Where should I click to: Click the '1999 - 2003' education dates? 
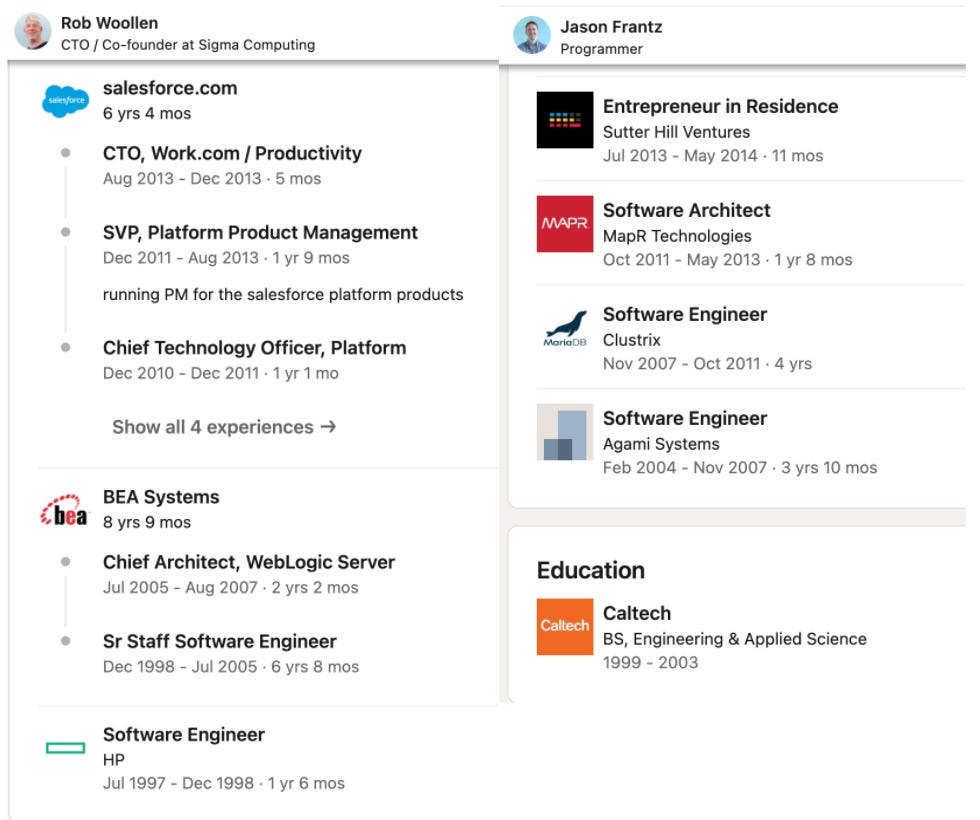click(650, 662)
